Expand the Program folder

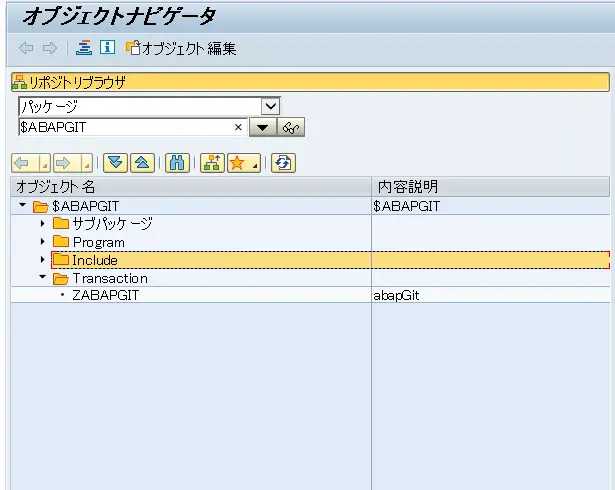click(43, 242)
